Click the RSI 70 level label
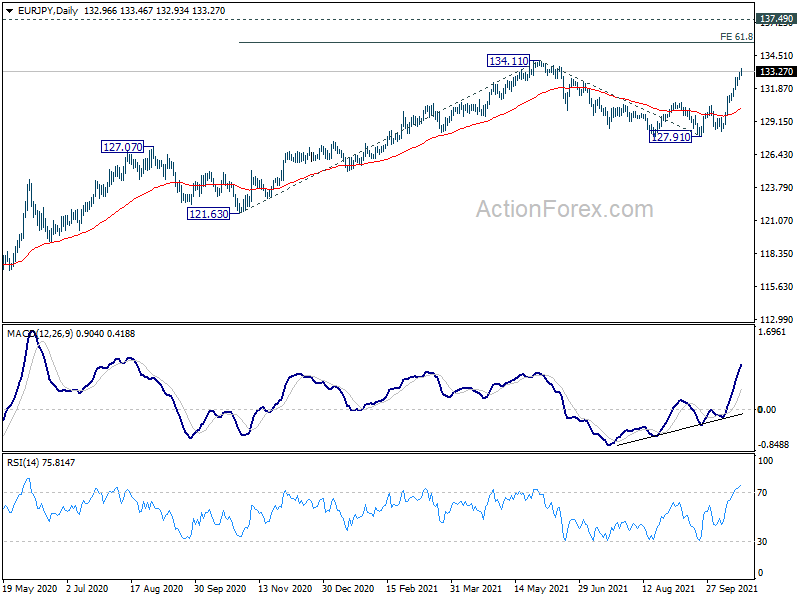 (x=762, y=493)
